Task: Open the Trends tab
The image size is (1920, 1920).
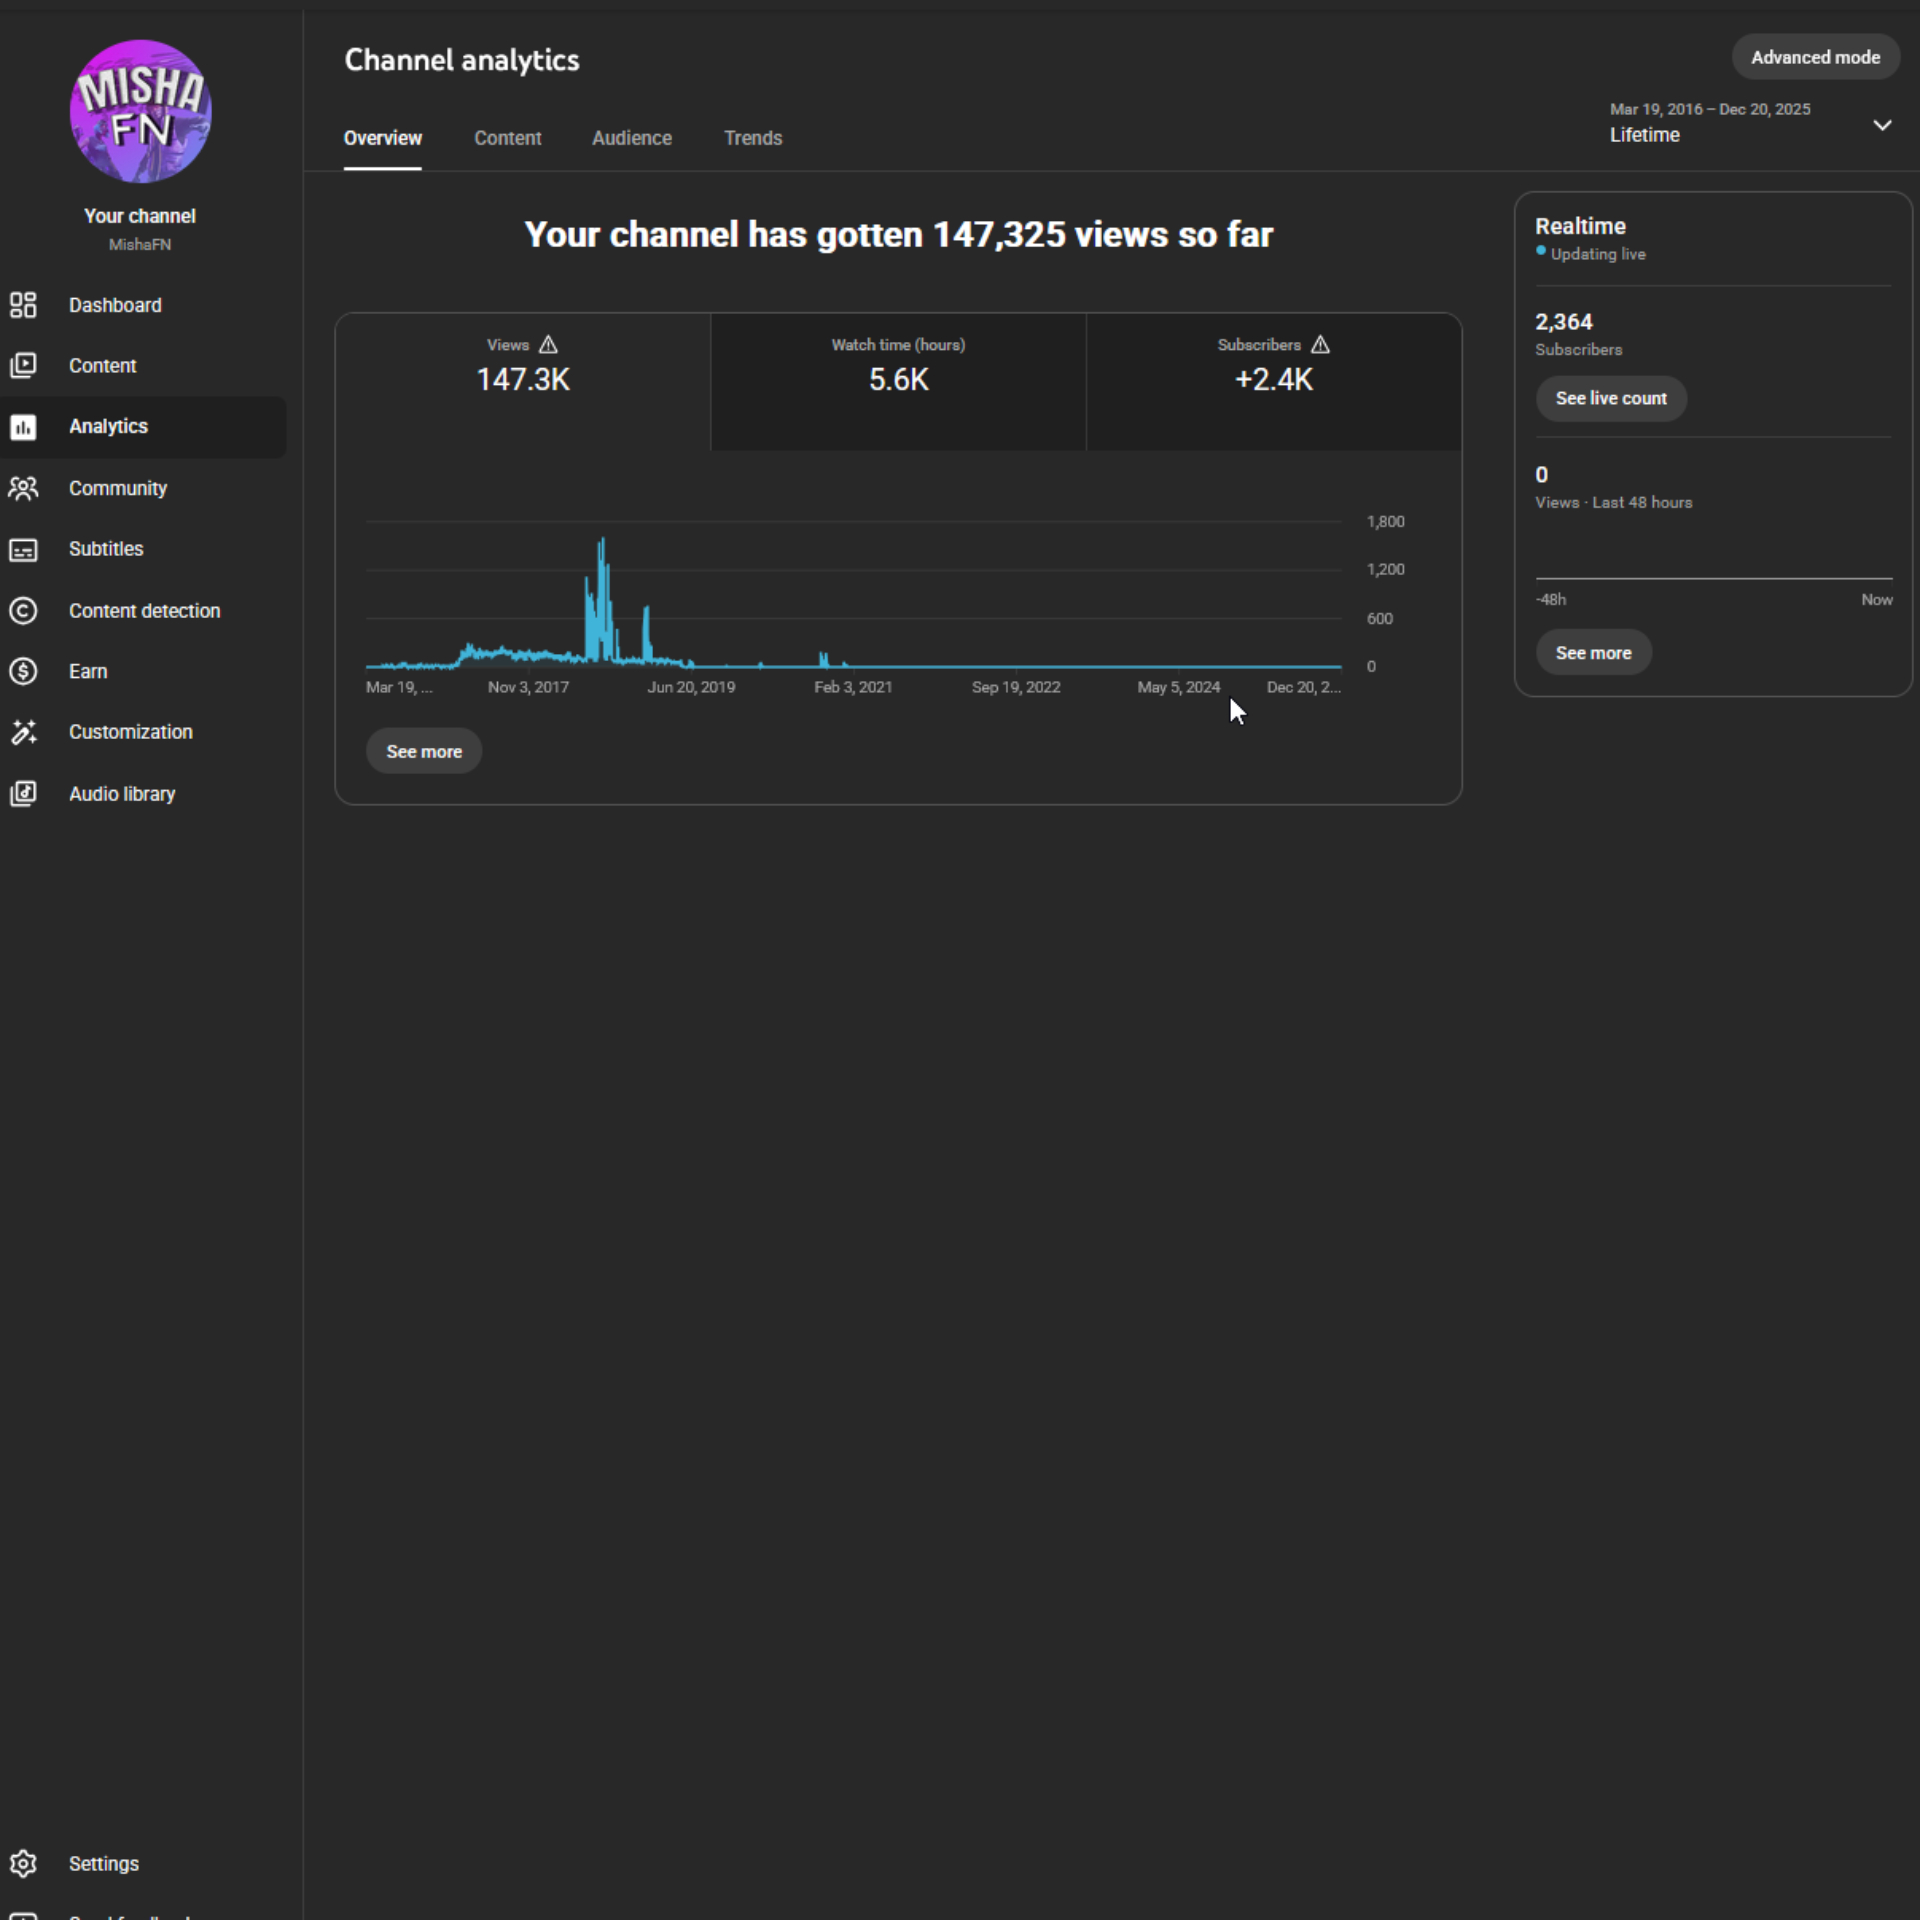Action: [x=752, y=138]
